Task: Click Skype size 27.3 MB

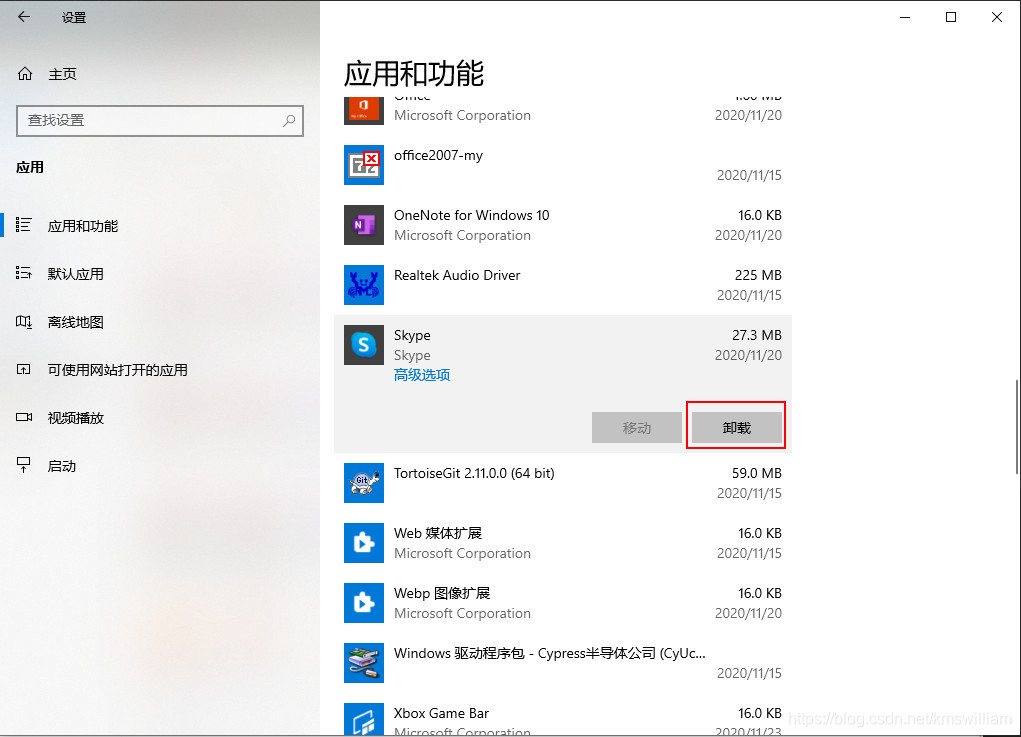Action: pos(757,335)
